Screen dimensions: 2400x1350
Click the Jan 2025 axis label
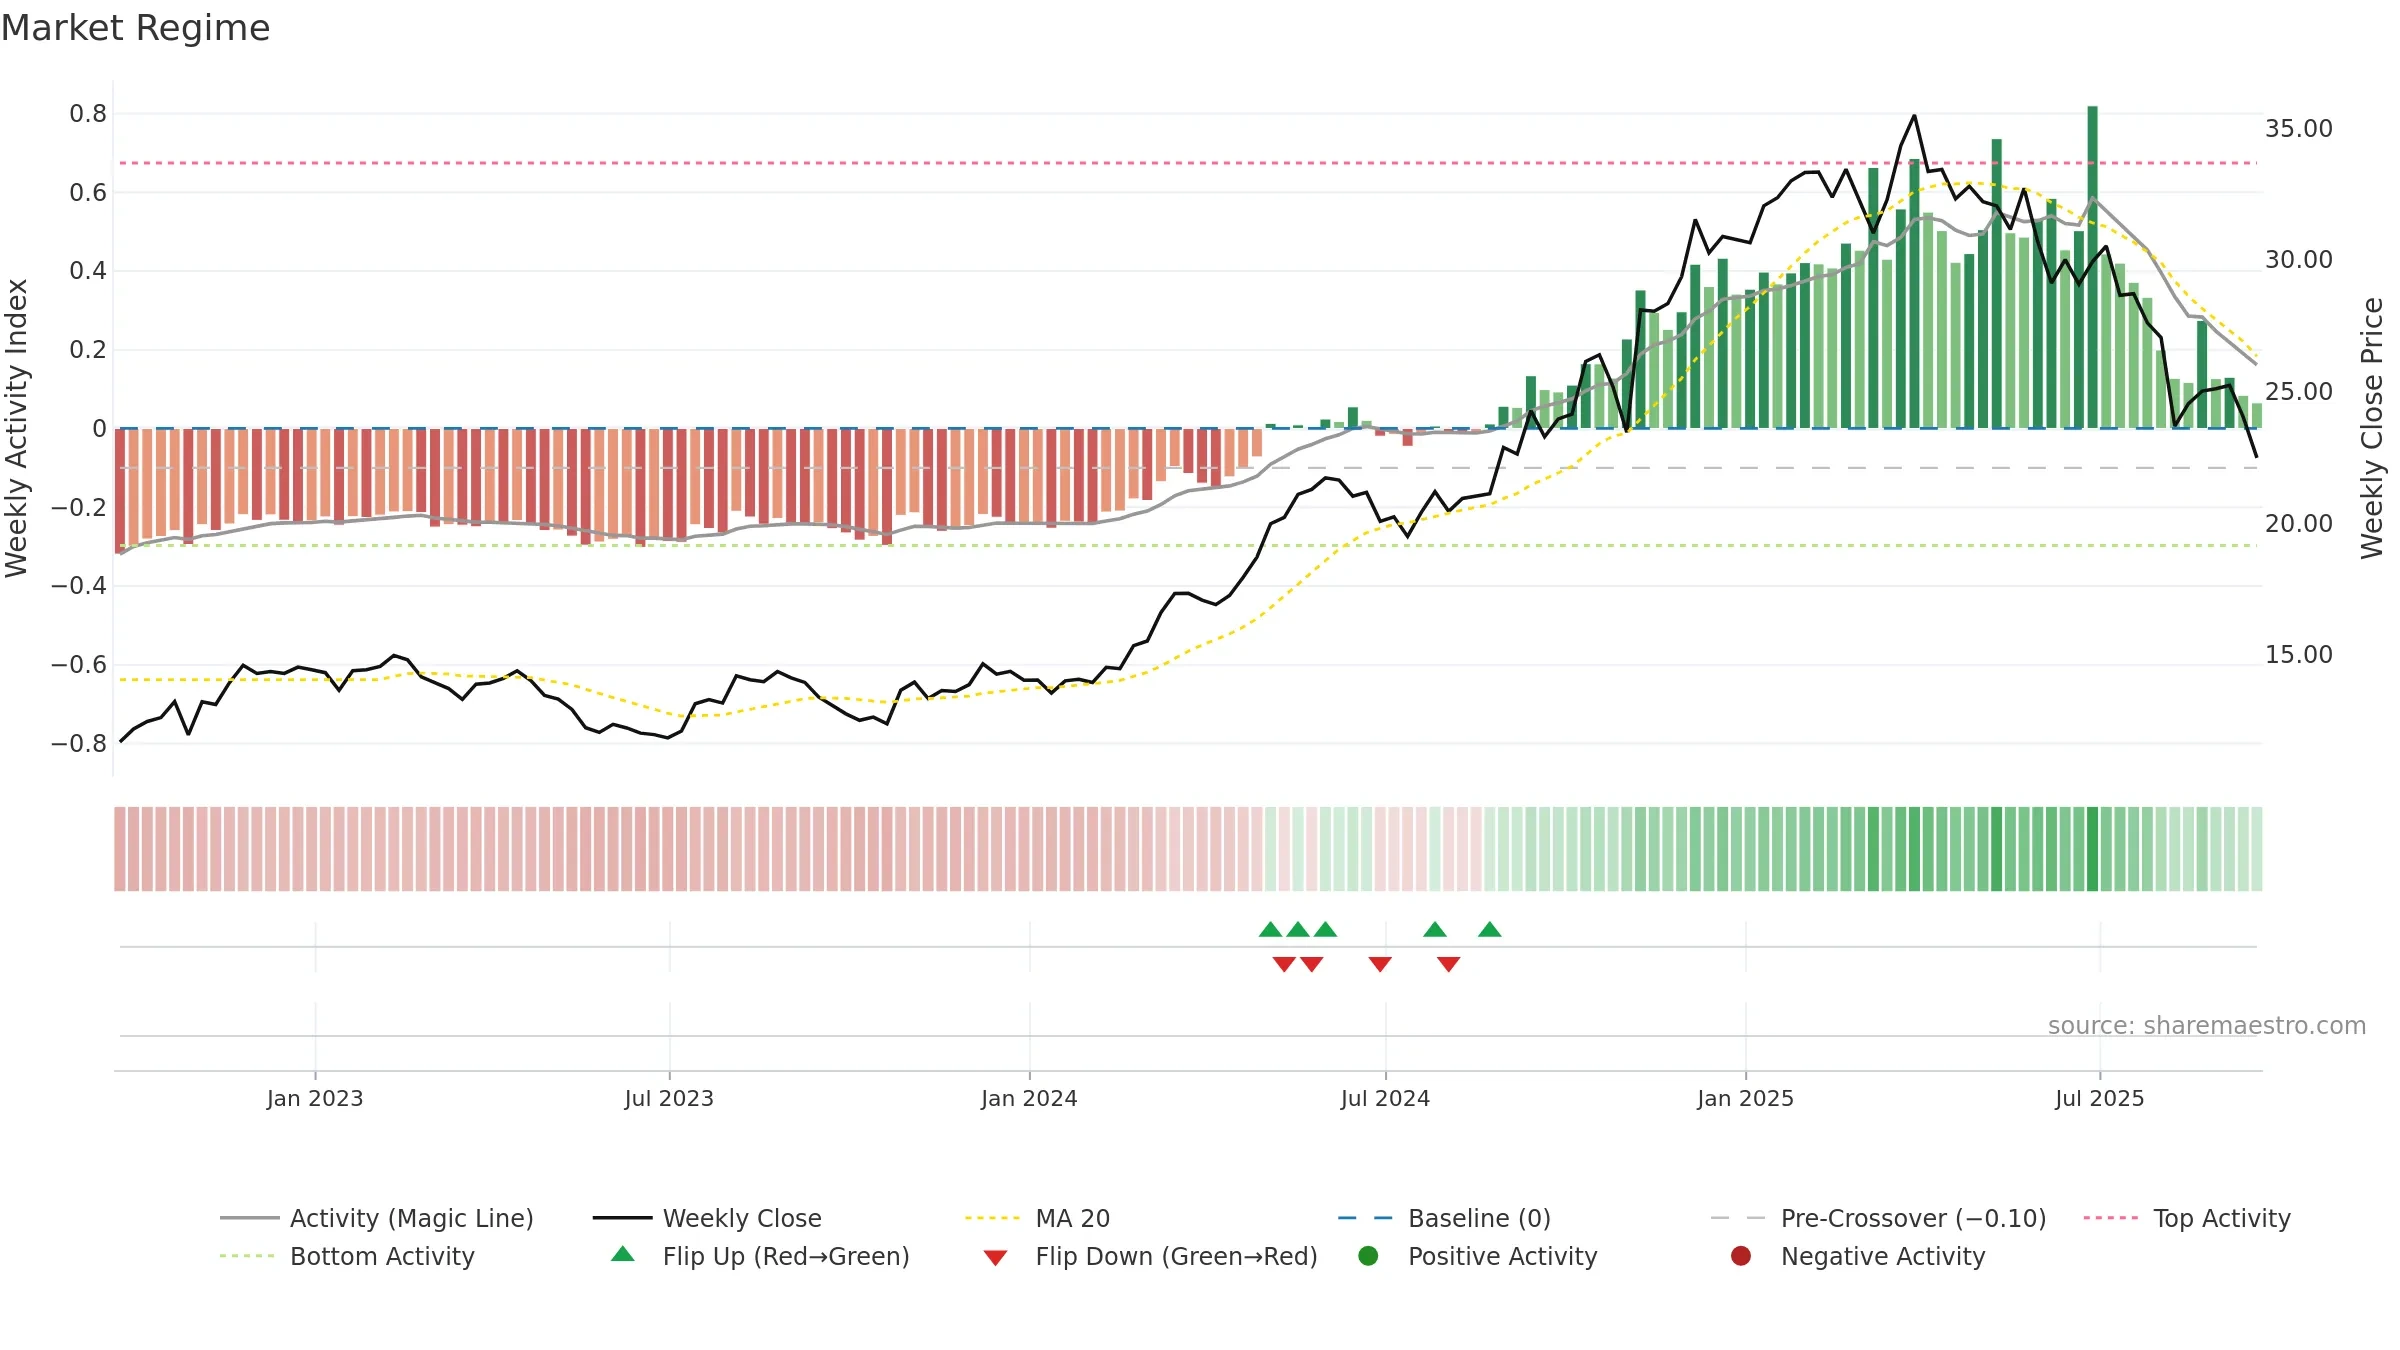[x=1745, y=1099]
